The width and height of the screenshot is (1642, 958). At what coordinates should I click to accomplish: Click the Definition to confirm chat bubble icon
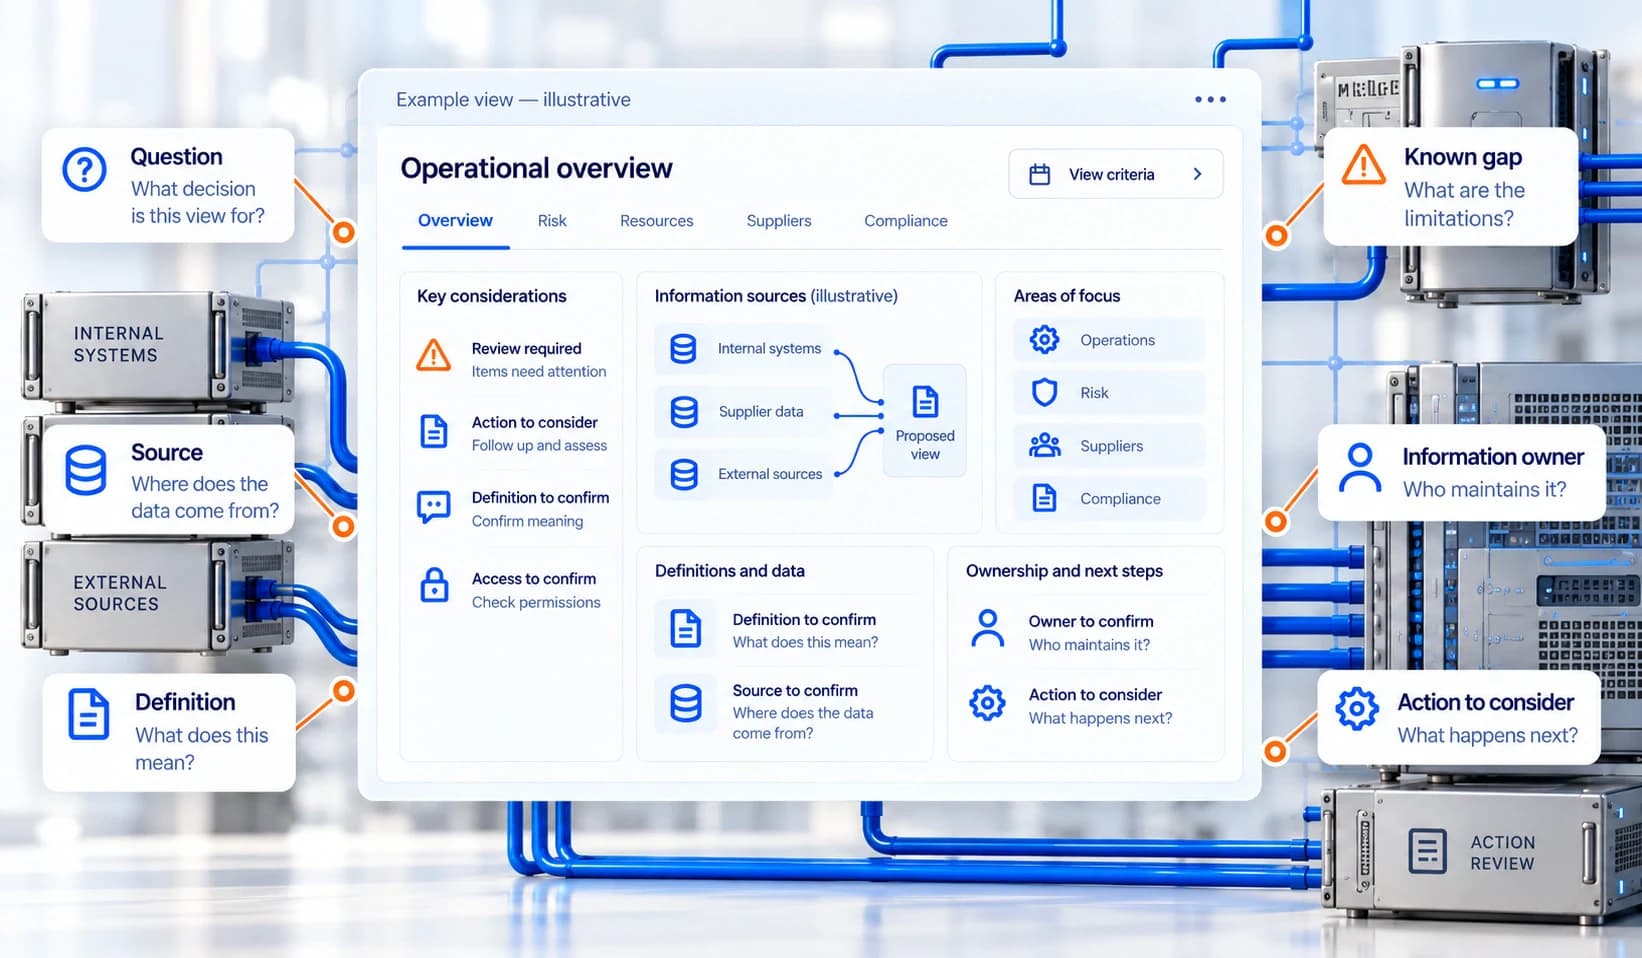click(x=434, y=507)
